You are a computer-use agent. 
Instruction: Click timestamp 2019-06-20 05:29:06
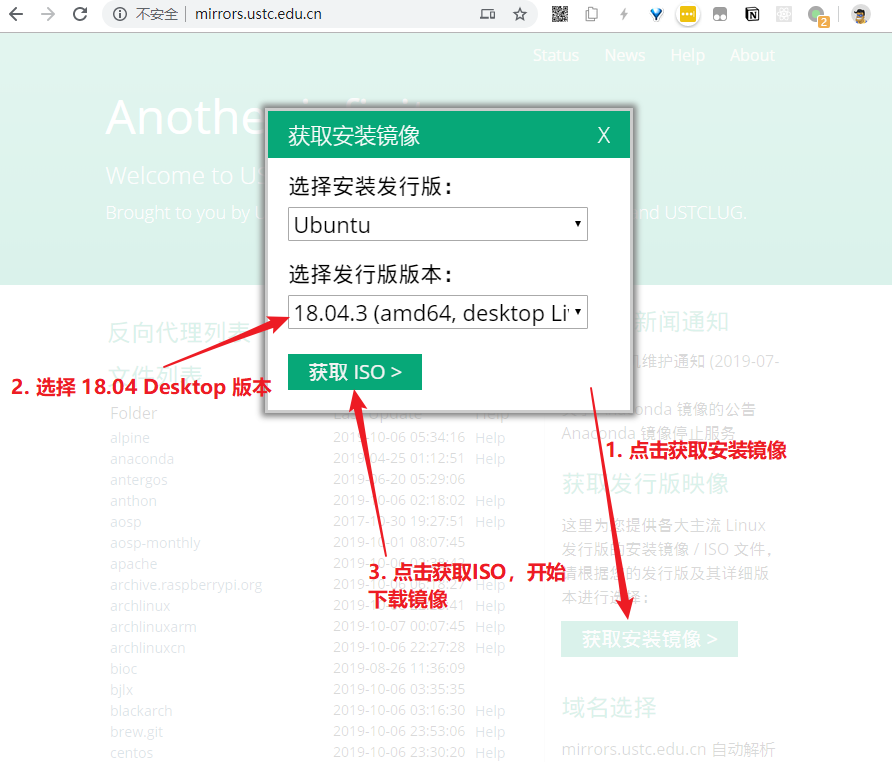(399, 479)
